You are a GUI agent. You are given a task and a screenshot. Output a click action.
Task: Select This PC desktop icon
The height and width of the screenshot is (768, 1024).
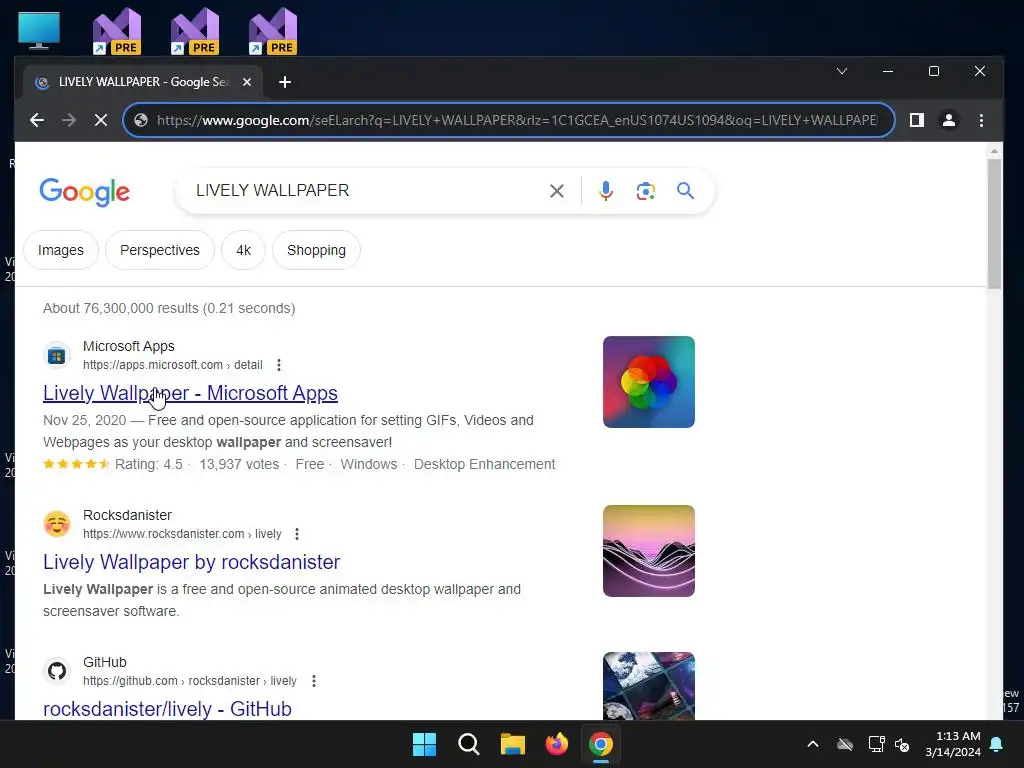point(39,31)
